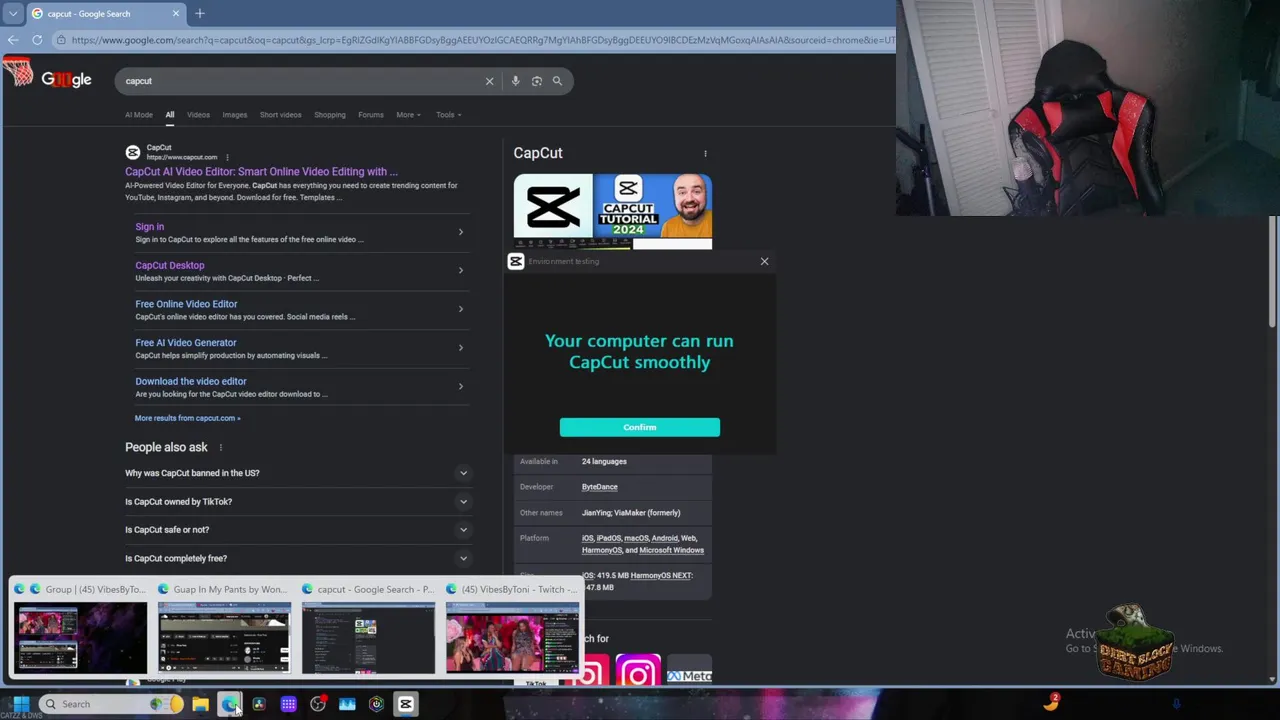Open CapCut AI Video Editor result title
The height and width of the screenshot is (720, 1280).
click(x=261, y=172)
